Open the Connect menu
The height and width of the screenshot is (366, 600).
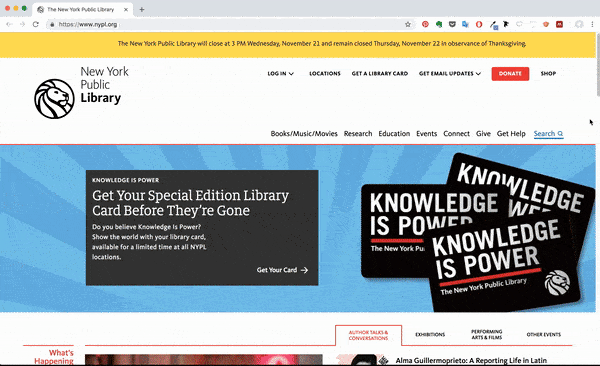click(456, 134)
